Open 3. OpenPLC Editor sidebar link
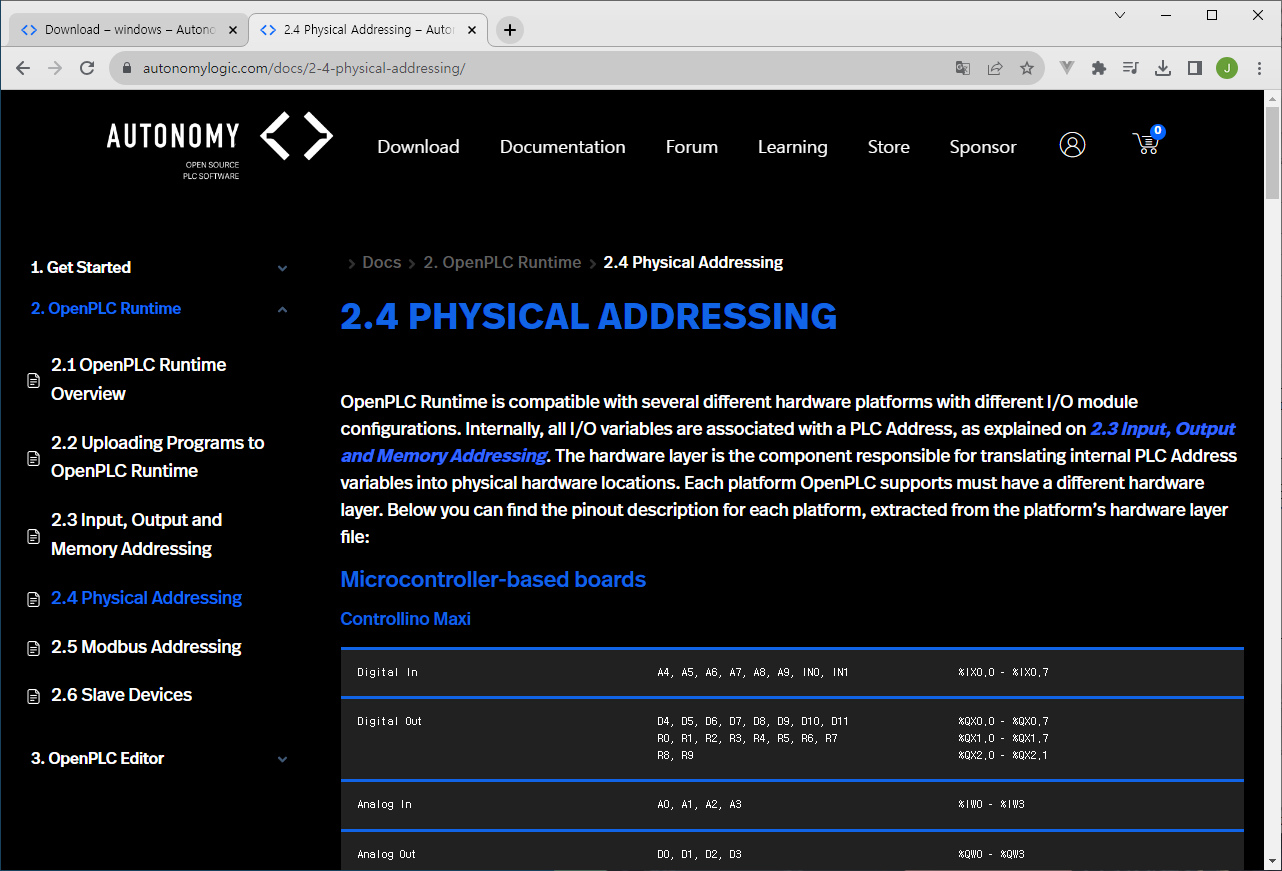This screenshot has width=1282, height=871. click(97, 758)
